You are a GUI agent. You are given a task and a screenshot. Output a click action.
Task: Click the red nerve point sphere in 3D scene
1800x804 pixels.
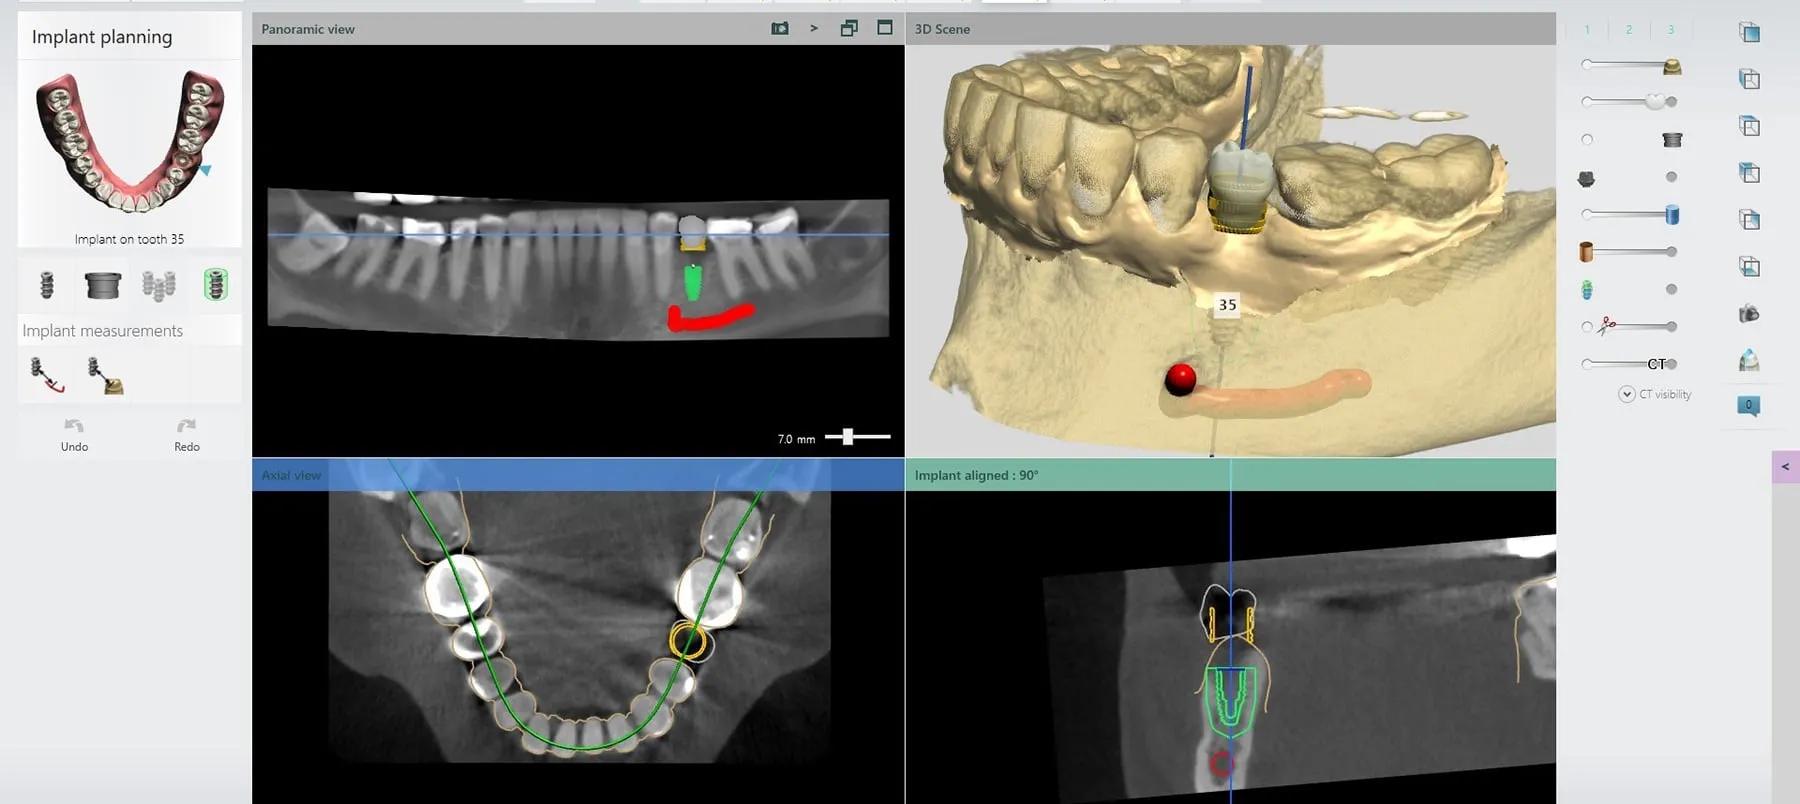(x=1181, y=378)
